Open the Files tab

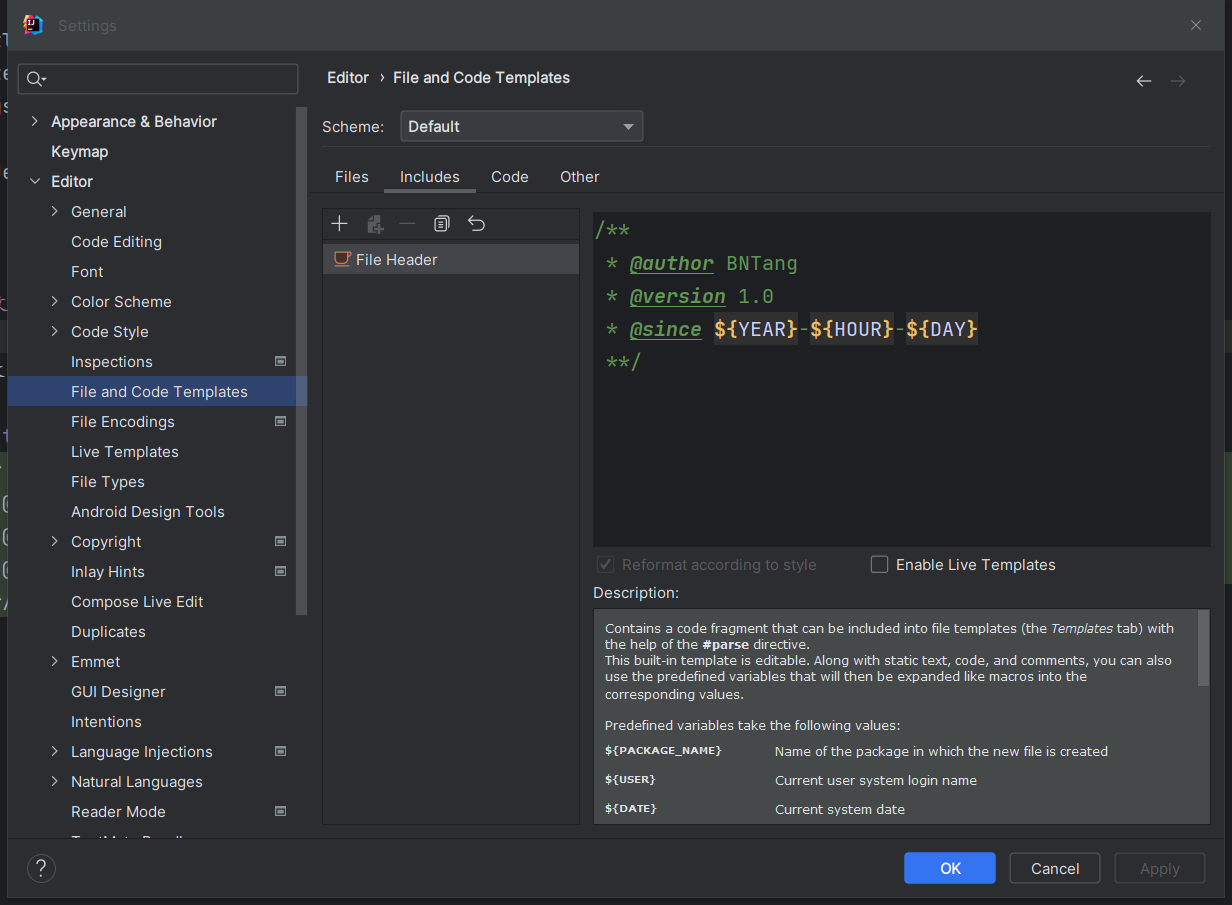pyautogui.click(x=351, y=176)
